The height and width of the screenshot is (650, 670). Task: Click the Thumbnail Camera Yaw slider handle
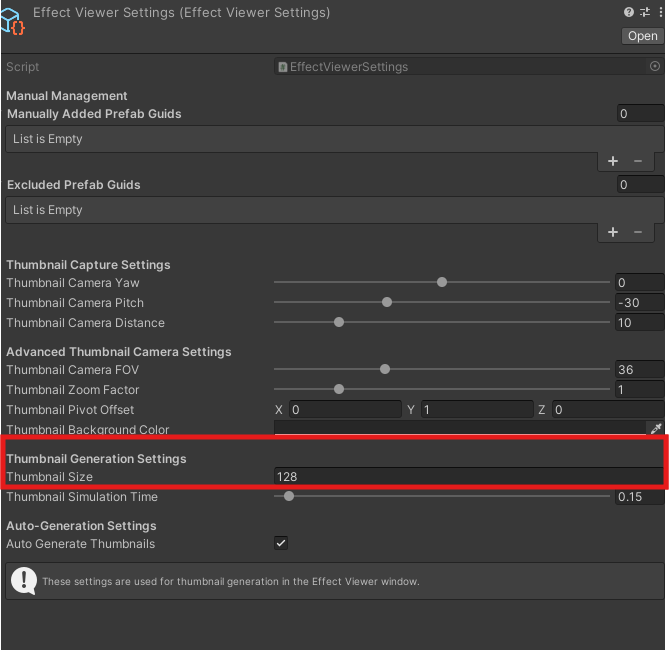pos(441,283)
